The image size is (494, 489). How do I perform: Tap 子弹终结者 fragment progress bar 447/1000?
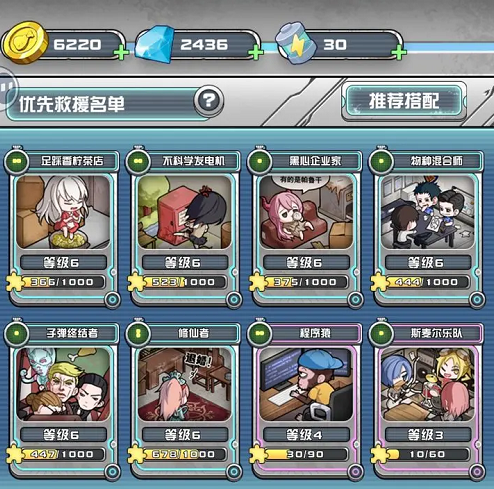point(62,454)
